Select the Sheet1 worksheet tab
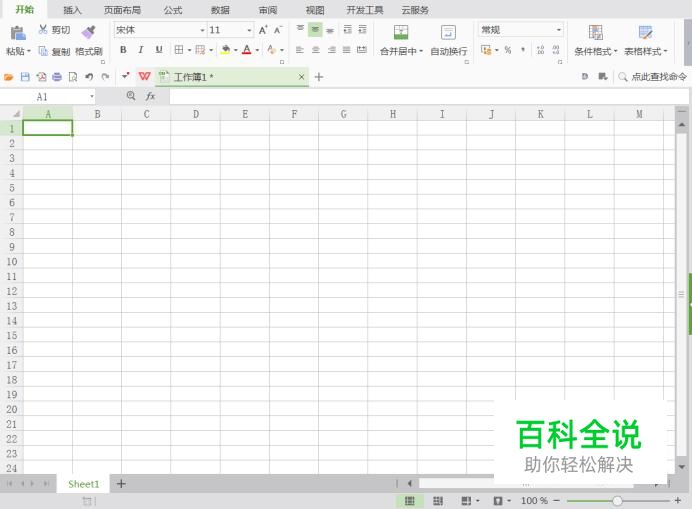Screen dimensions: 692x509 tap(83, 484)
